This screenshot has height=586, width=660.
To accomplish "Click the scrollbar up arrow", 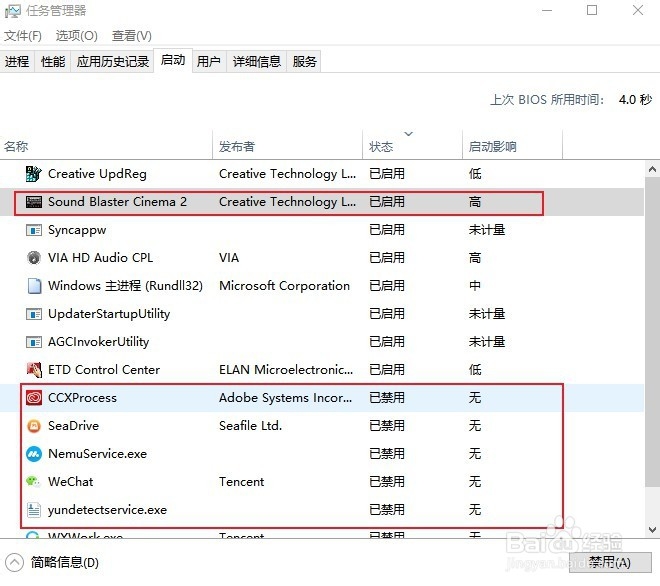I will (x=652, y=169).
